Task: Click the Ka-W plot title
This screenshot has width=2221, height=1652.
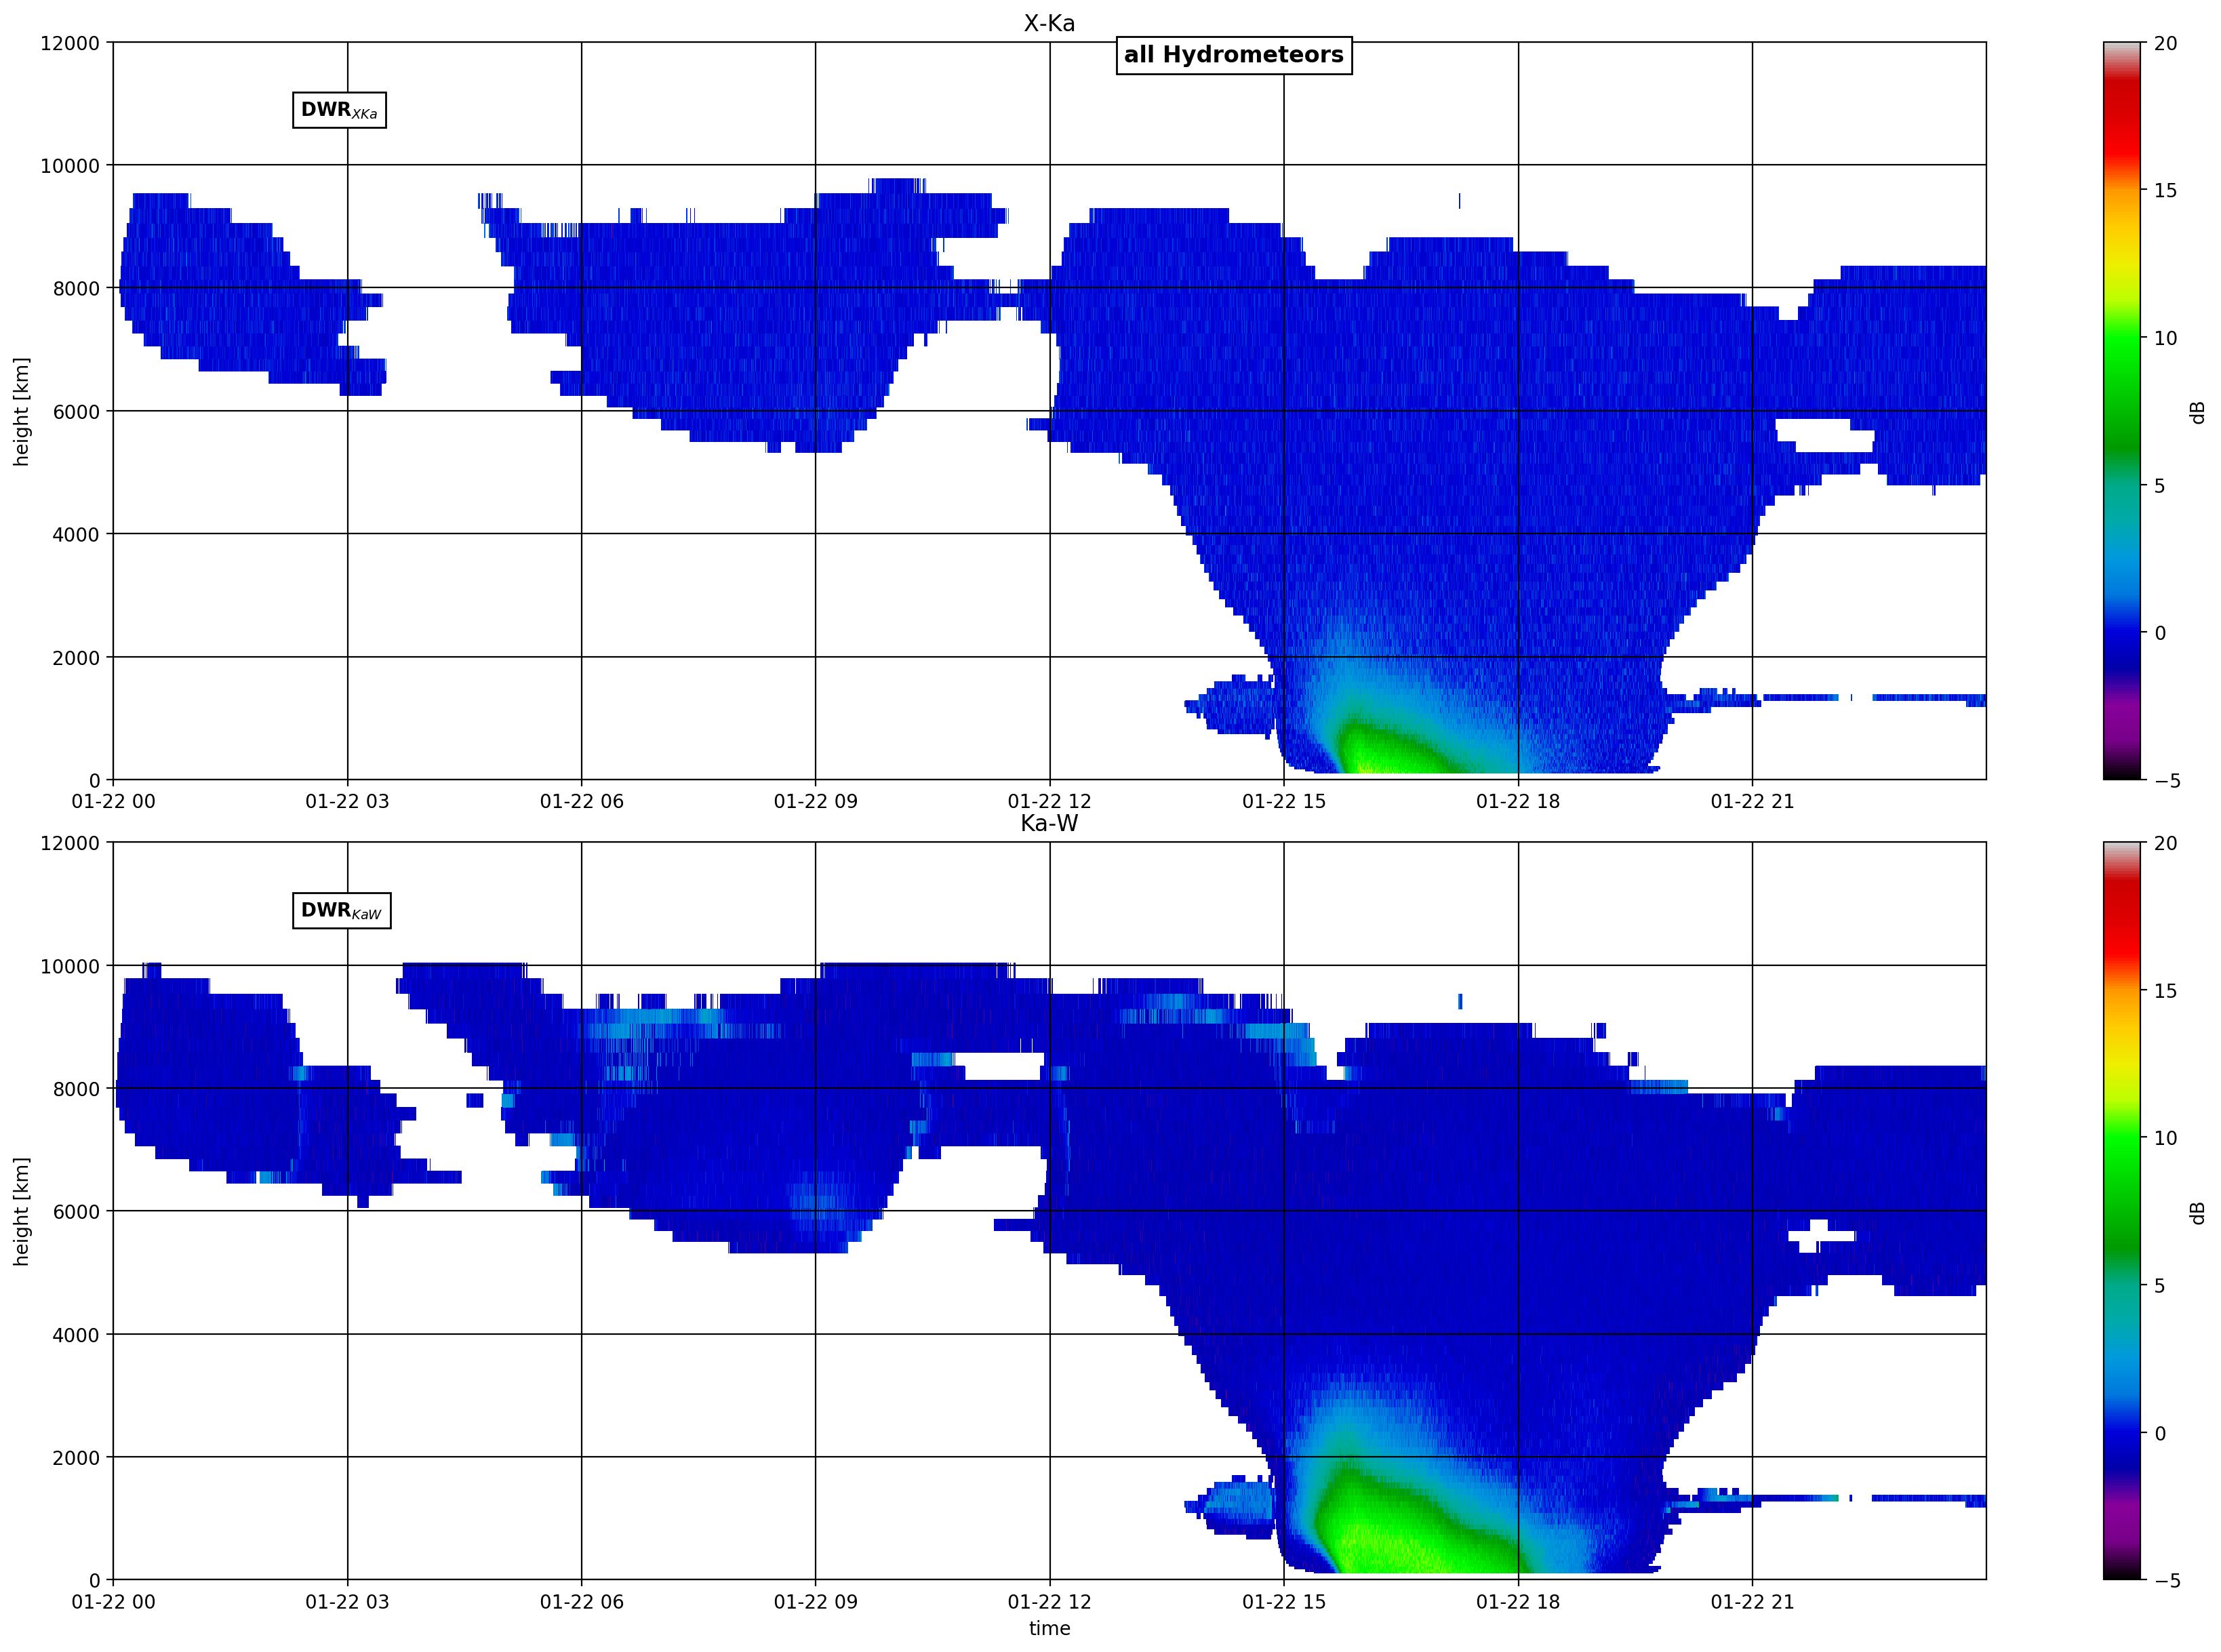Action: [x=1049, y=823]
